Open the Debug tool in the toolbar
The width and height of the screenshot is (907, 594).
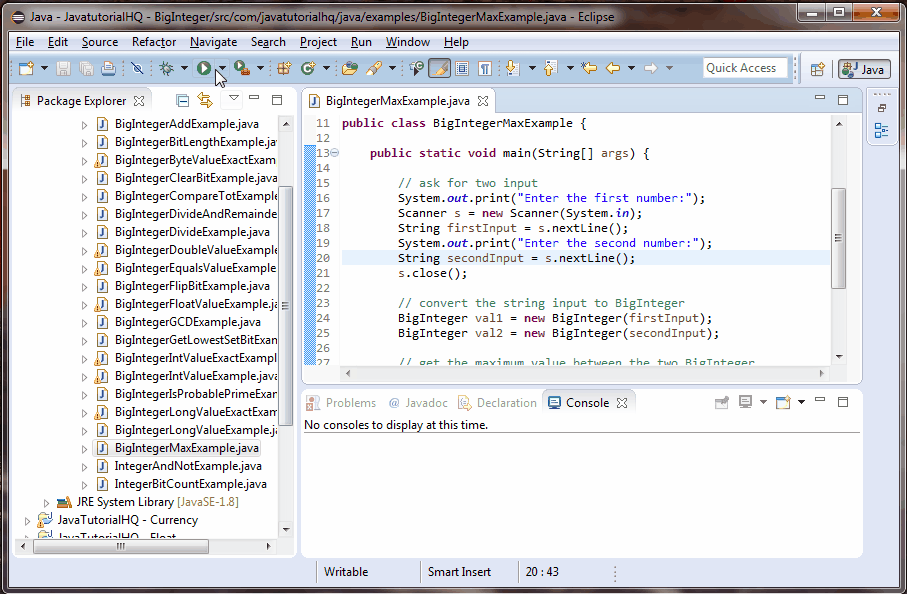point(165,68)
